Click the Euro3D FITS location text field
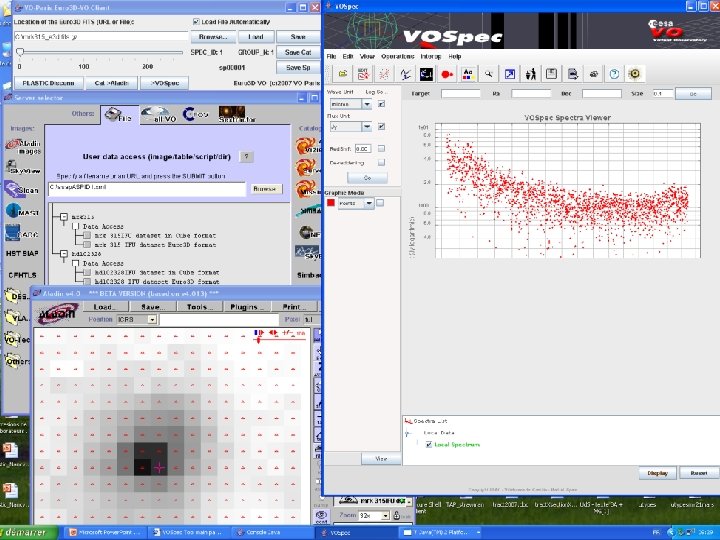Viewport: 720px width, 540px height. point(101,36)
